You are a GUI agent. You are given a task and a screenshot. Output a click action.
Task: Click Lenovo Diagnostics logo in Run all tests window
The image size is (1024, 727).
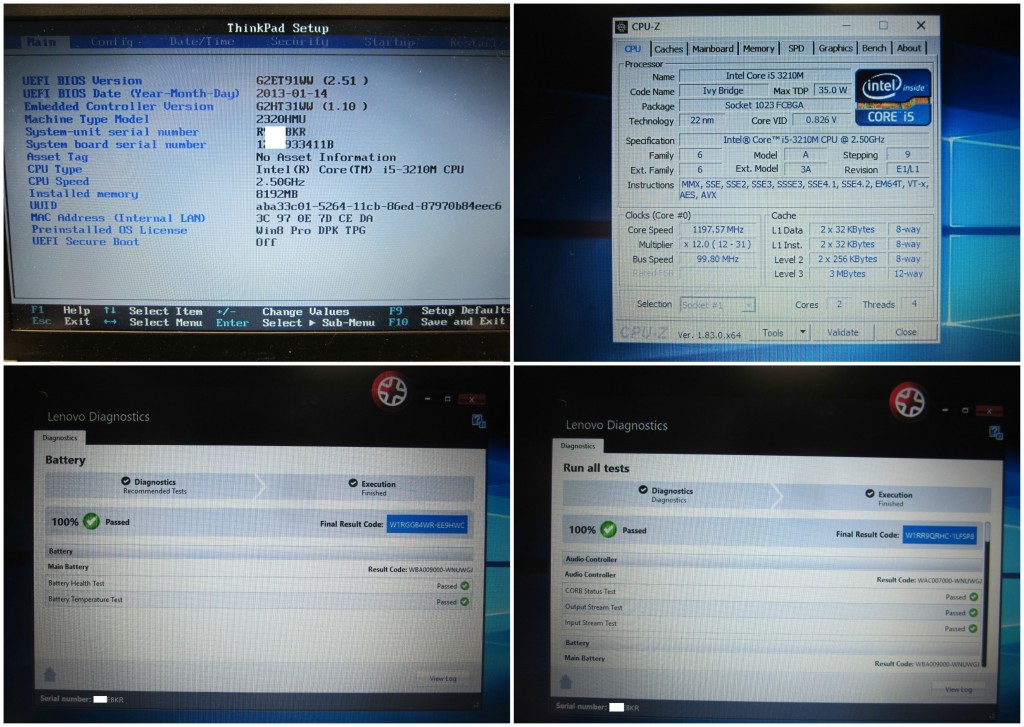point(909,402)
